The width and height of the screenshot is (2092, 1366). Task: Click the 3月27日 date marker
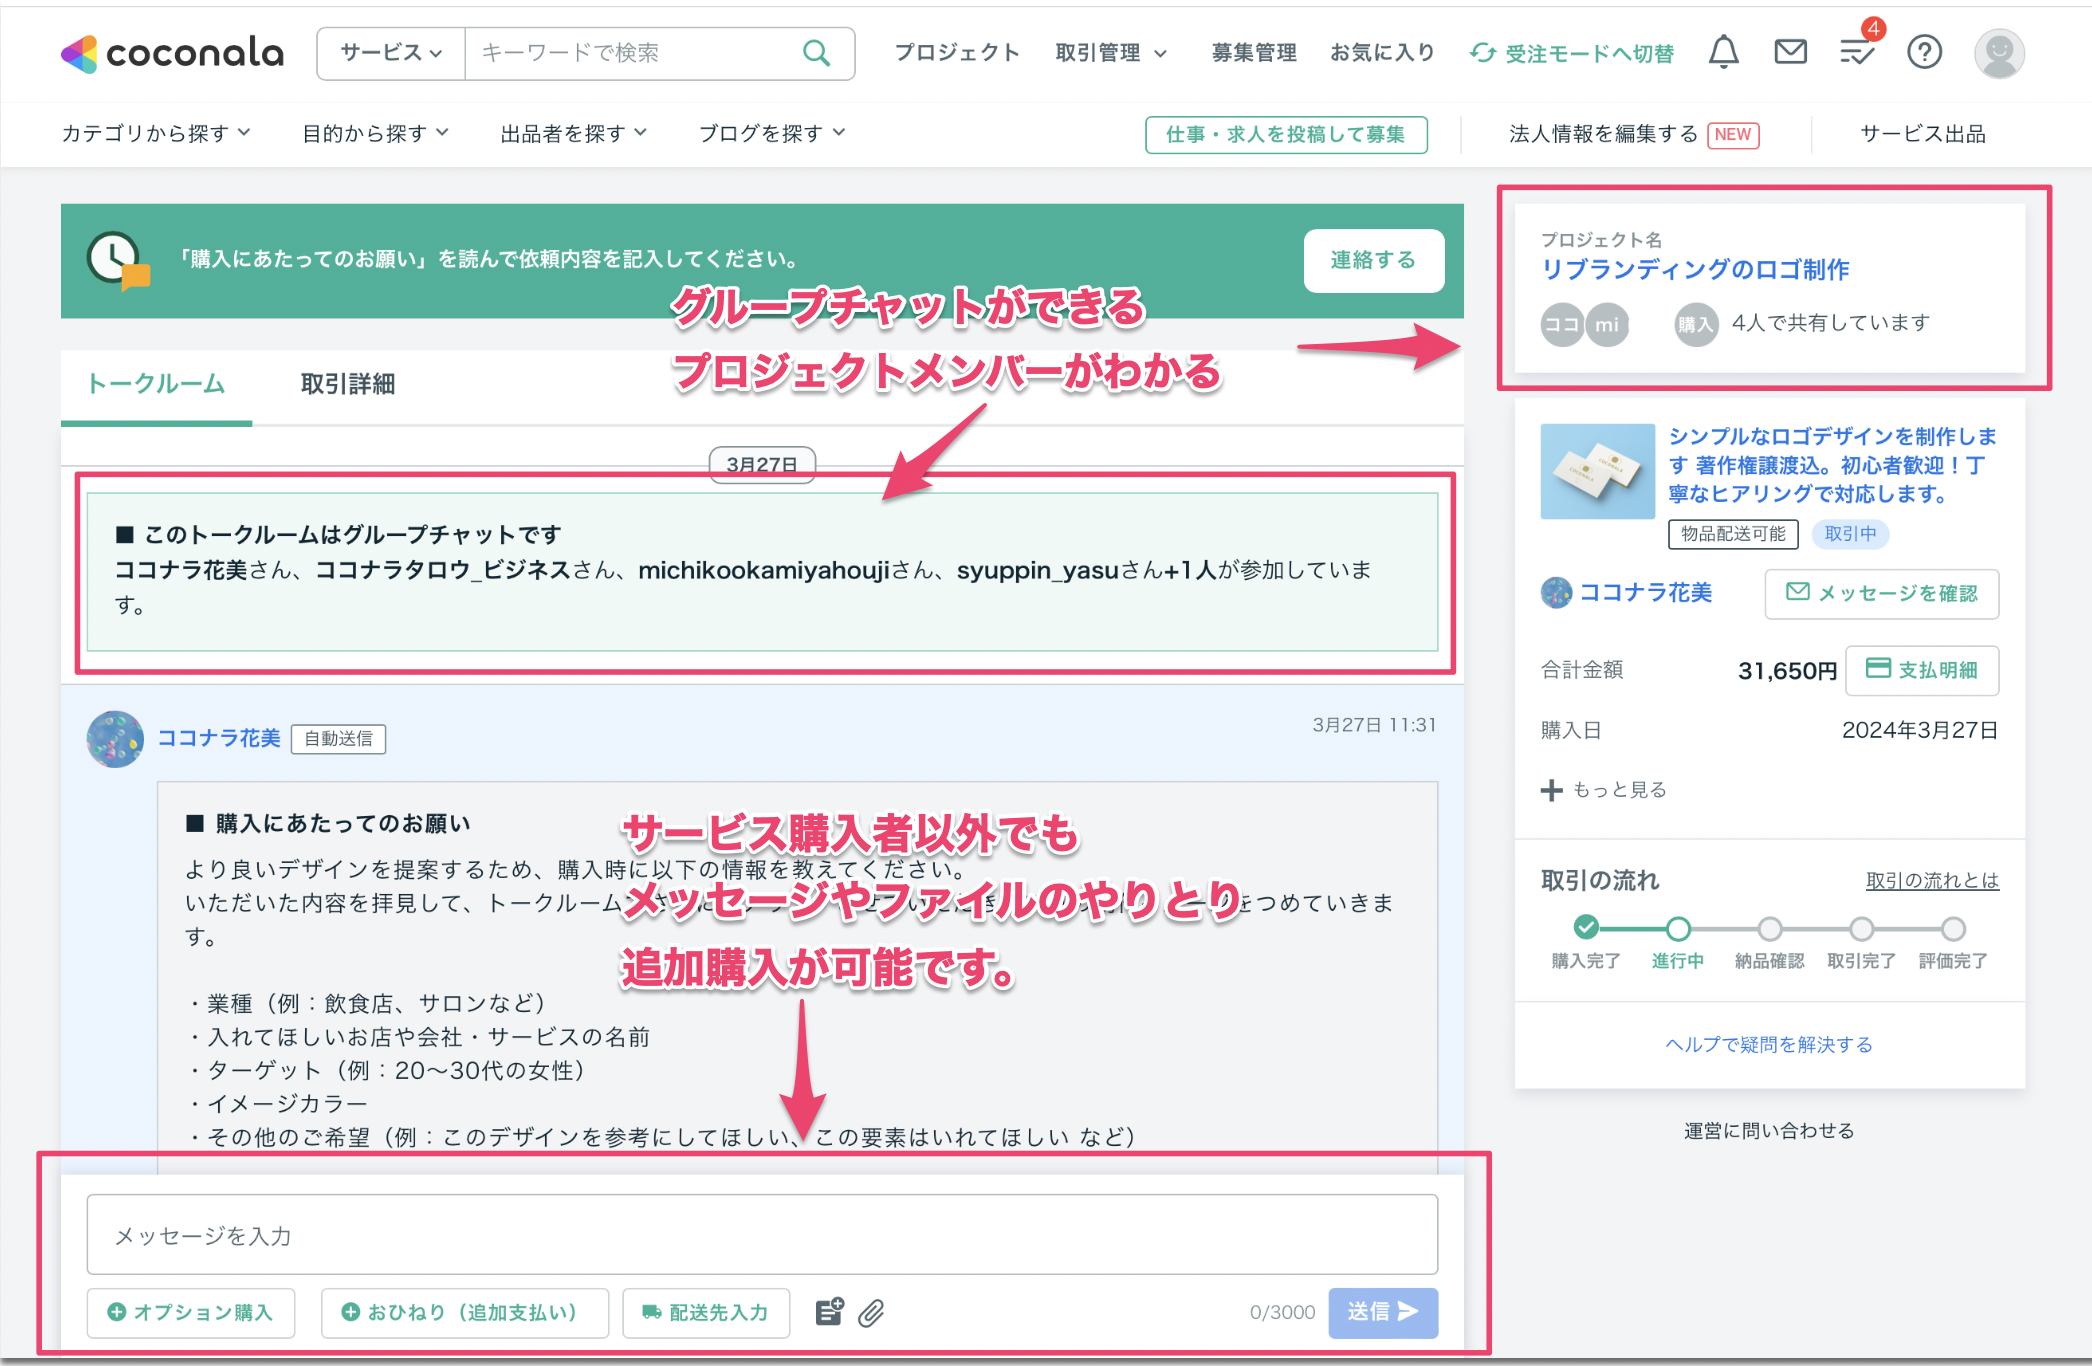point(762,465)
